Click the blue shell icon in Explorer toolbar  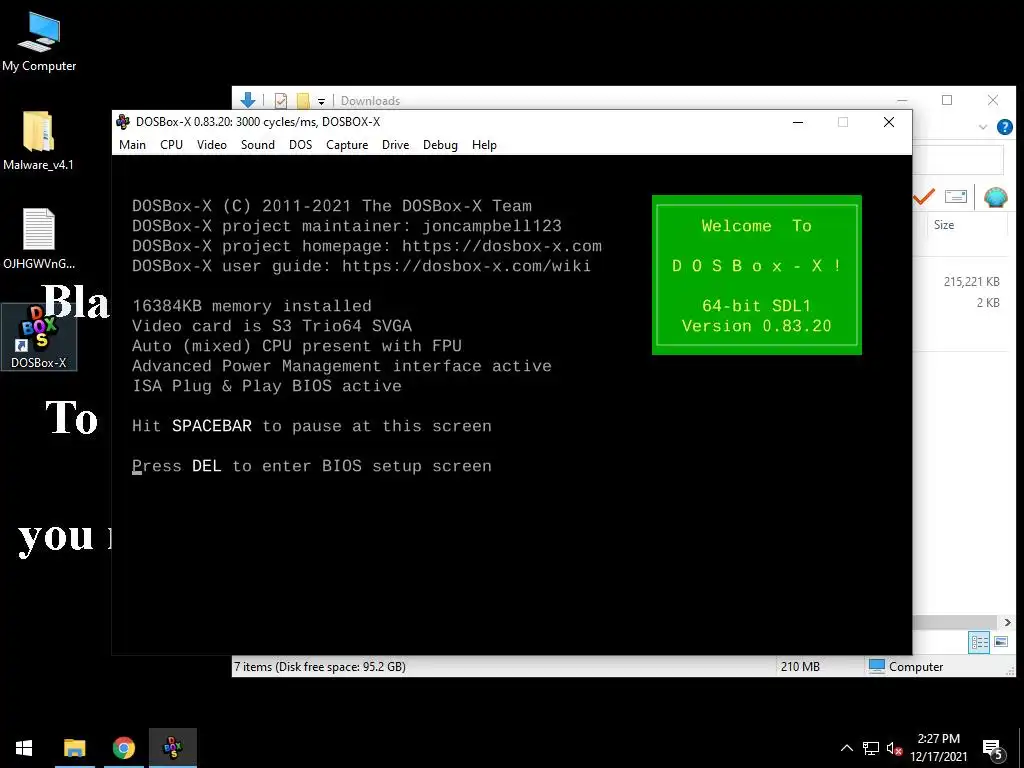point(995,197)
